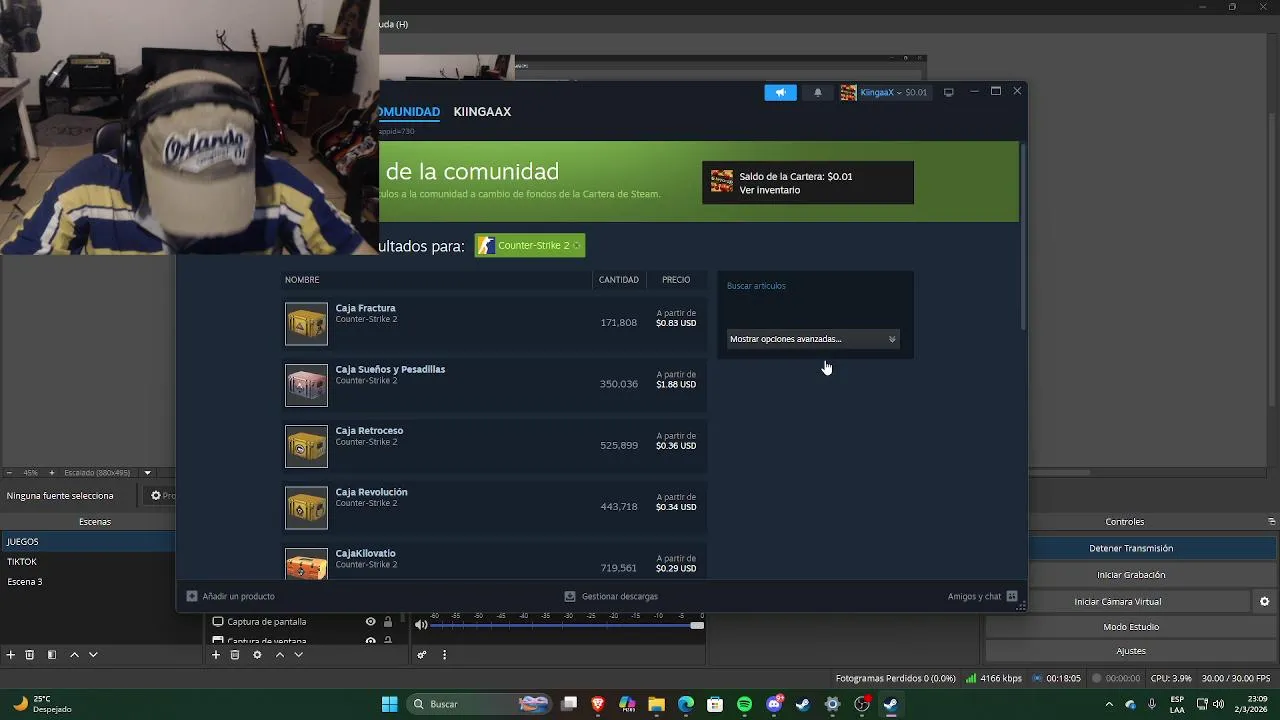Screen dimensions: 1280x720
Task: Remove selected source with trash icon
Action: coord(235,655)
